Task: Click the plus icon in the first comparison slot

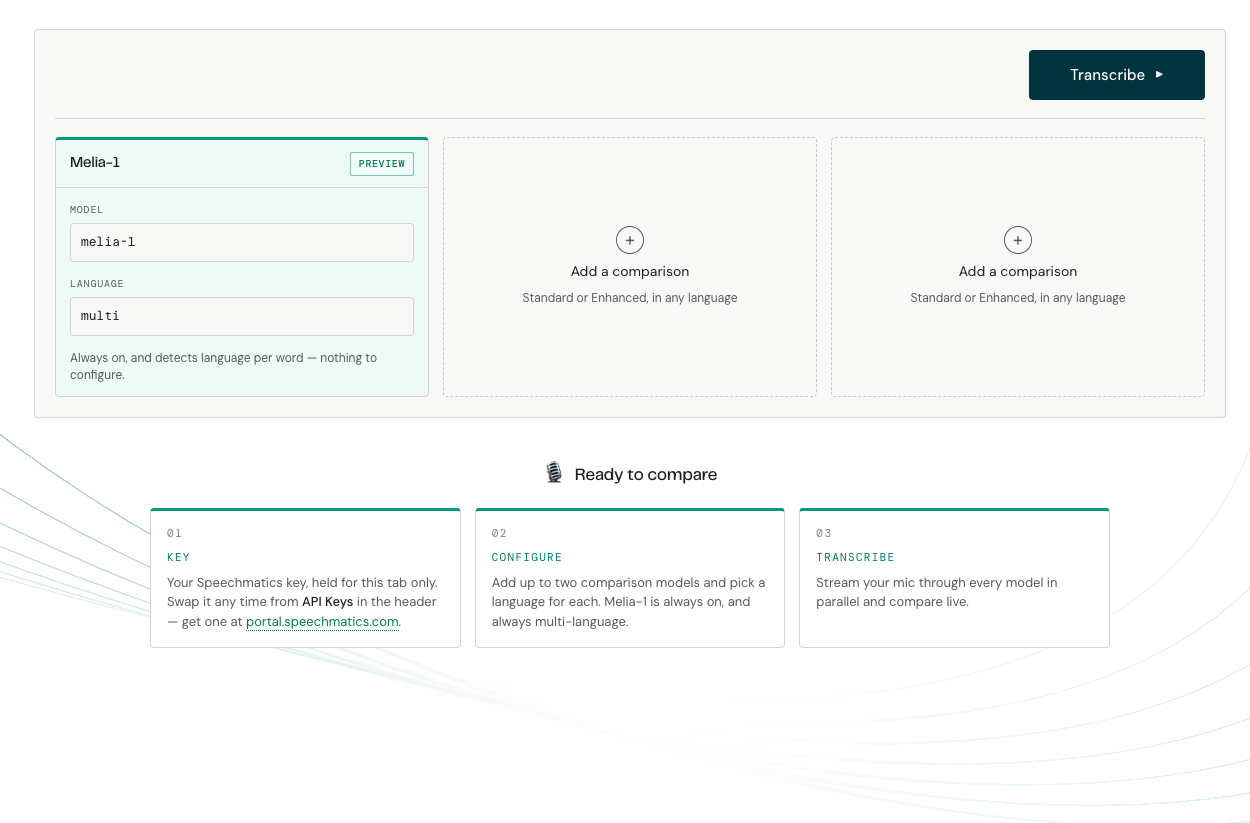Action: (x=630, y=240)
